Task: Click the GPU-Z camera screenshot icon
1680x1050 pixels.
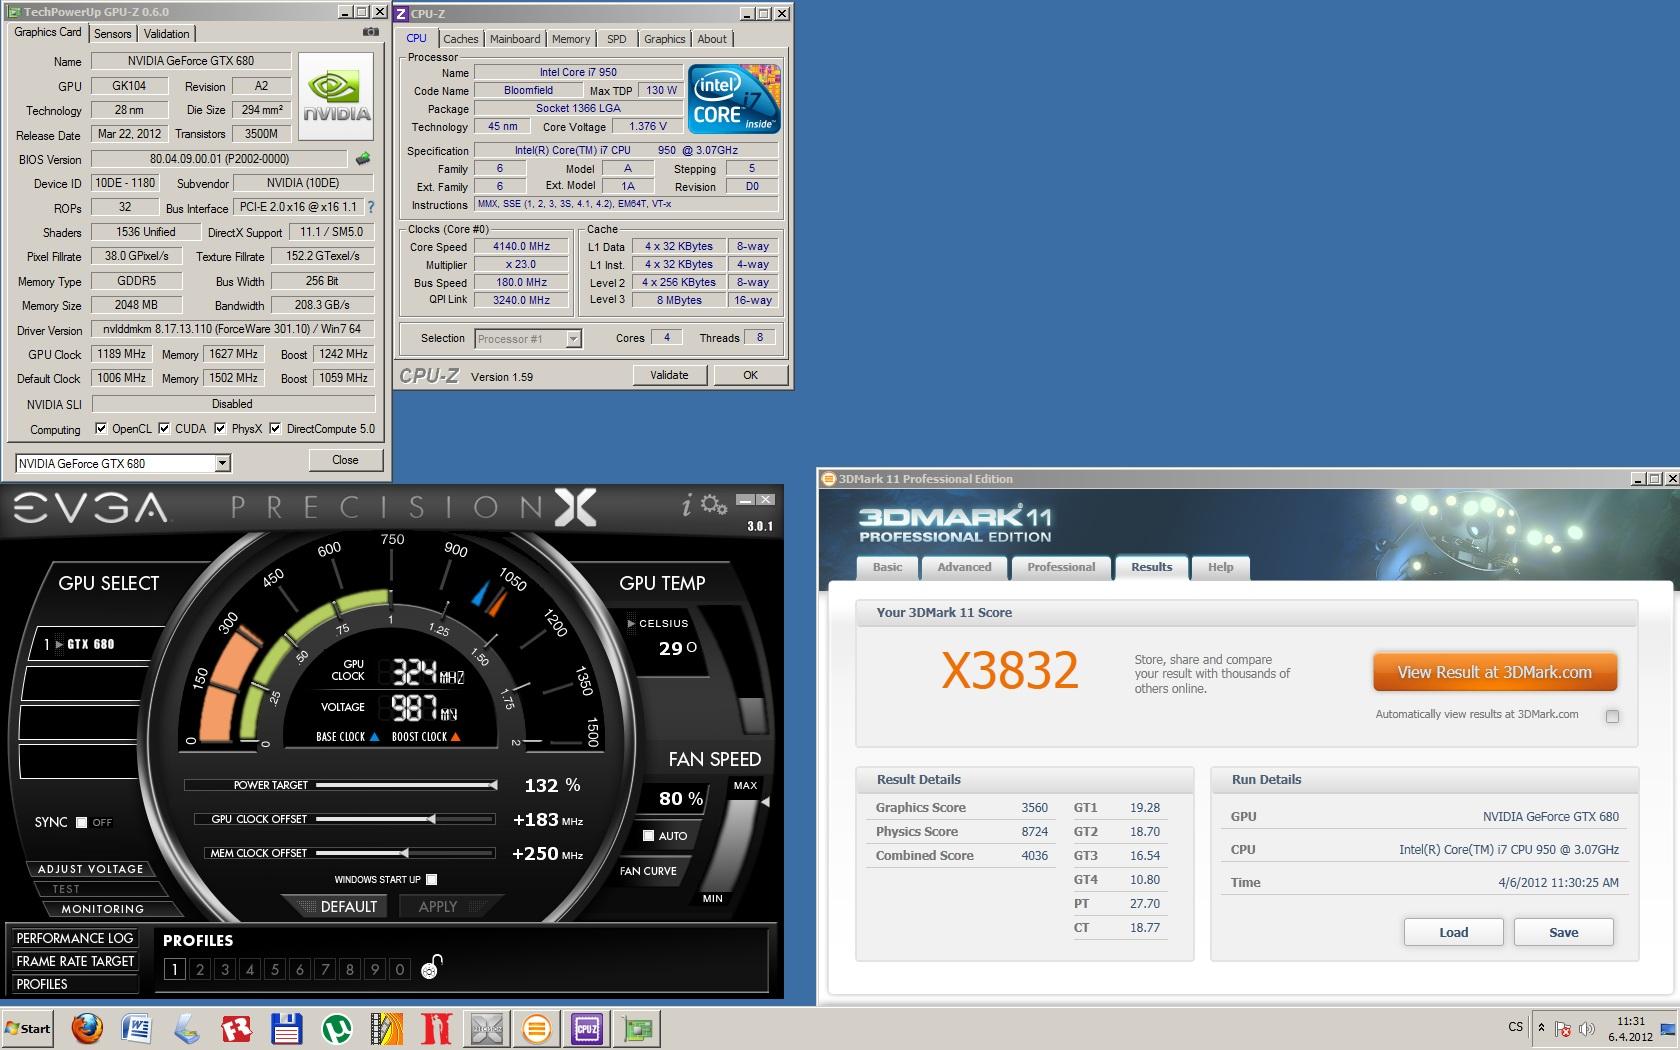Action: pyautogui.click(x=371, y=32)
